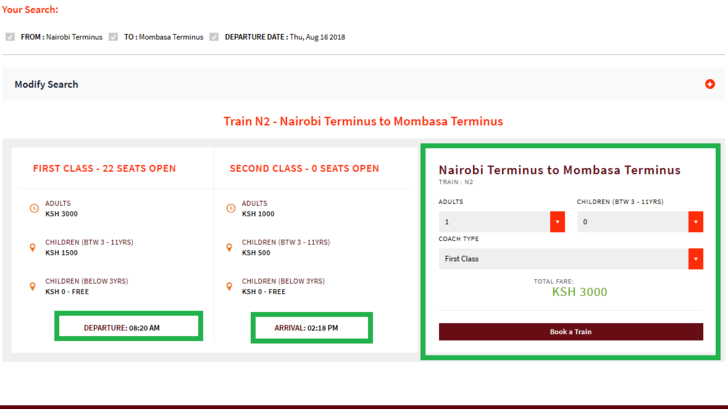Click clock icon beside Second Class adults fare
The height and width of the screenshot is (409, 728).
[231, 208]
